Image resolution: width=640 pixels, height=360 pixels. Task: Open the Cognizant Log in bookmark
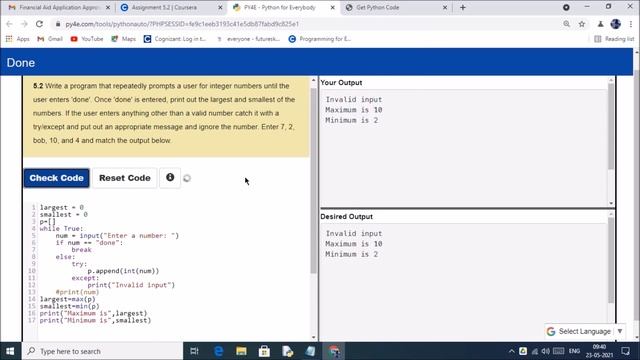pos(175,39)
